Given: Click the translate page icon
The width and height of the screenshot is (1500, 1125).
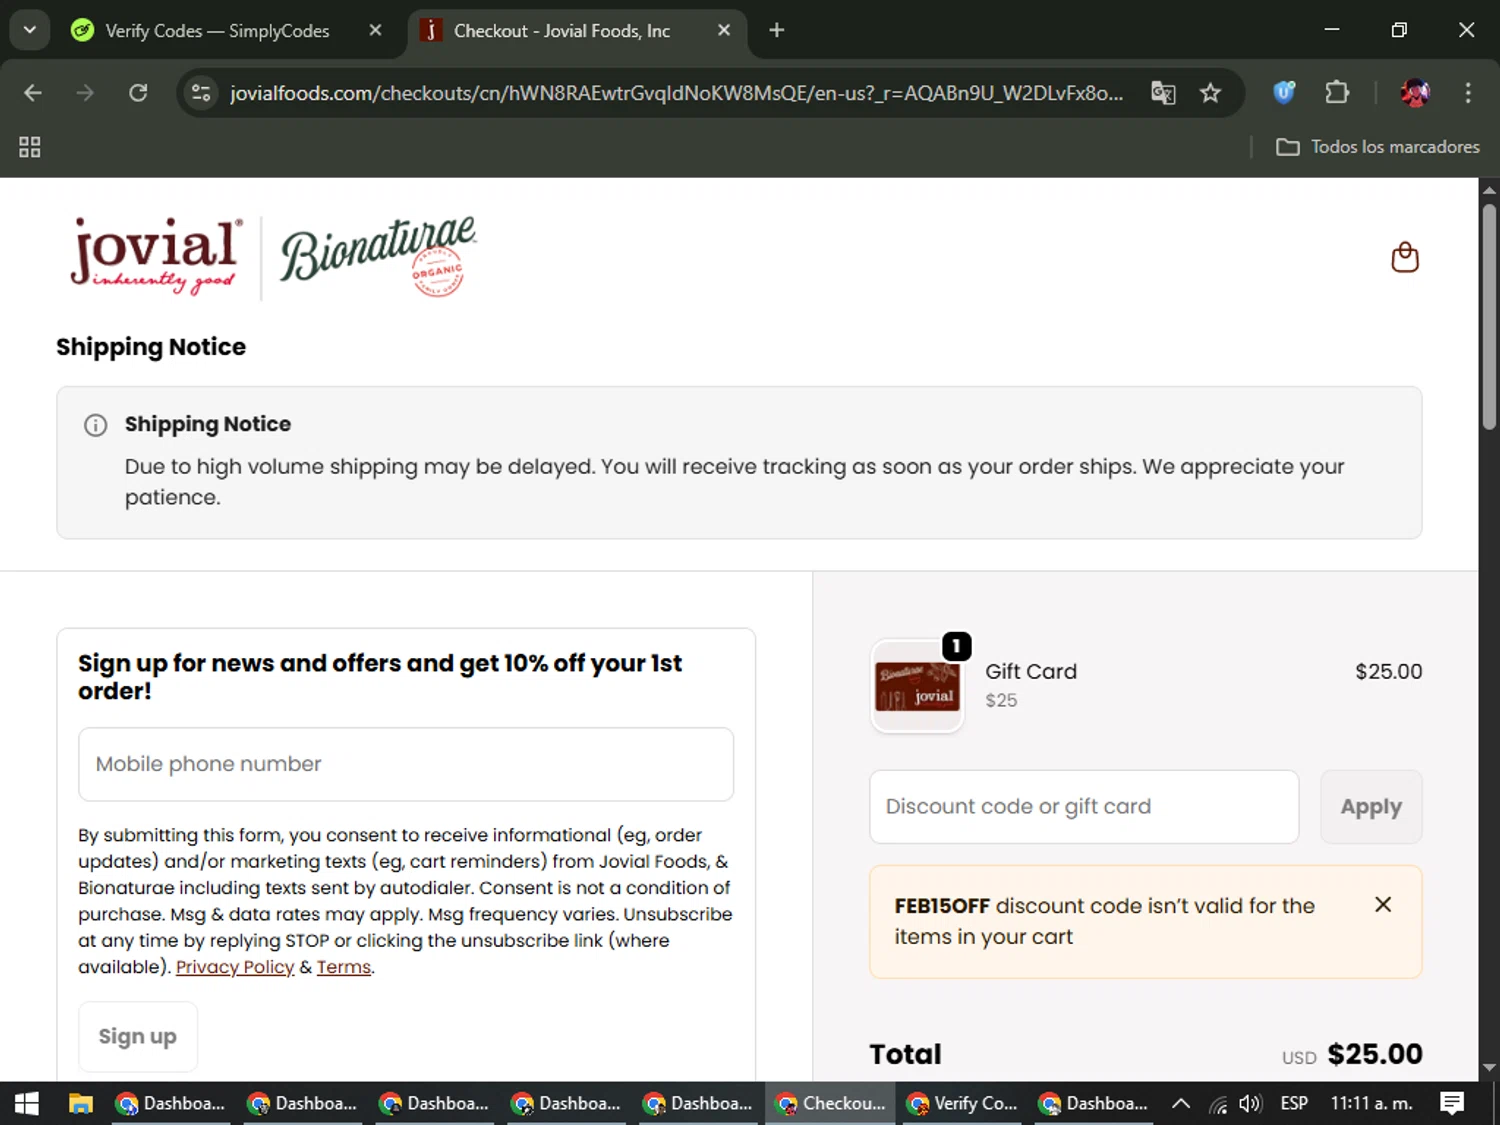Looking at the screenshot, I should click(x=1163, y=93).
